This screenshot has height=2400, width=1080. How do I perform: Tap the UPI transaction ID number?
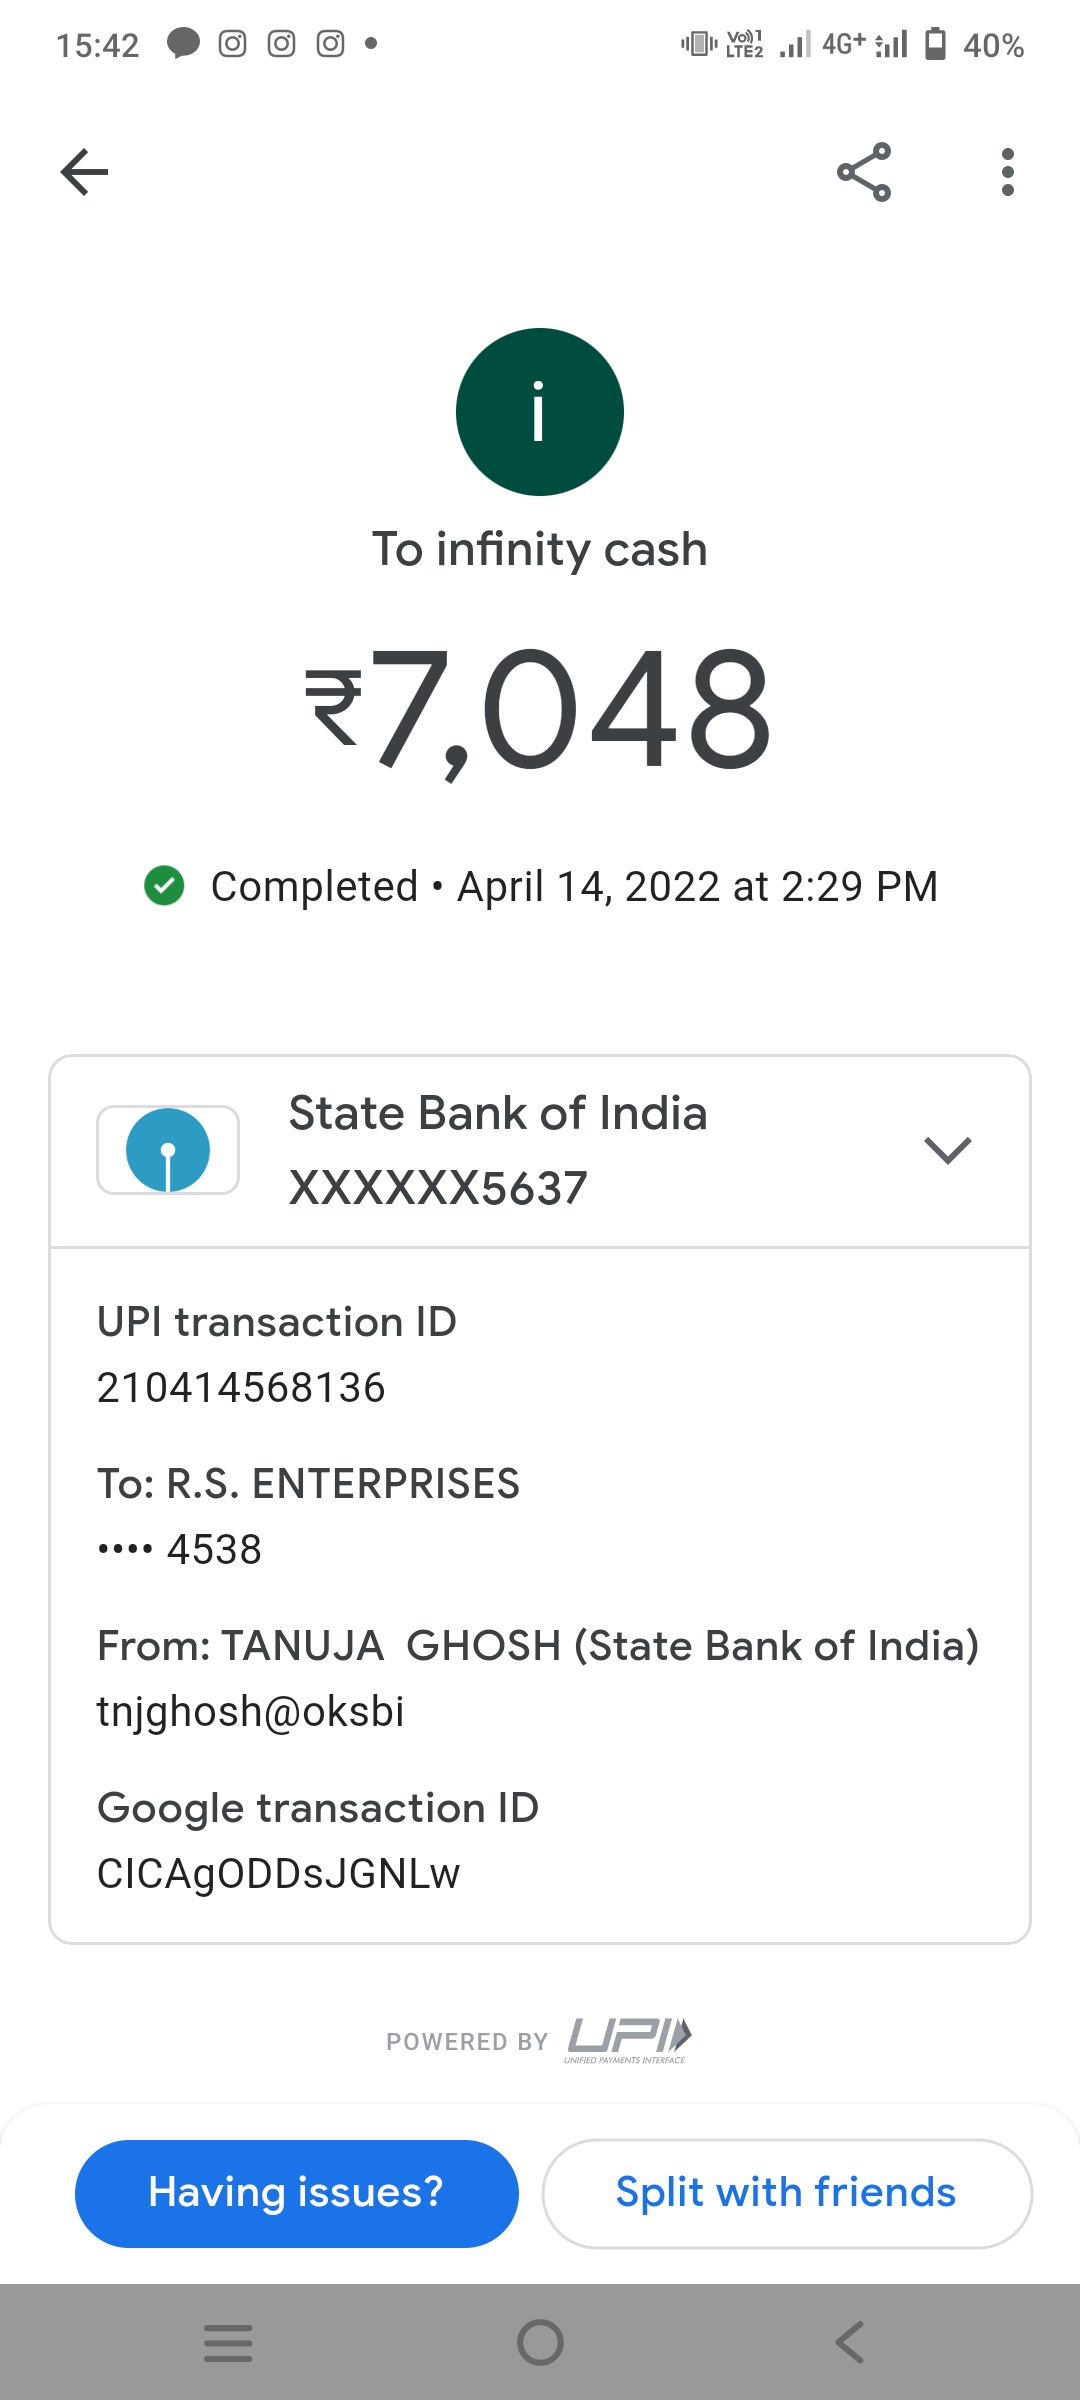tap(241, 1388)
